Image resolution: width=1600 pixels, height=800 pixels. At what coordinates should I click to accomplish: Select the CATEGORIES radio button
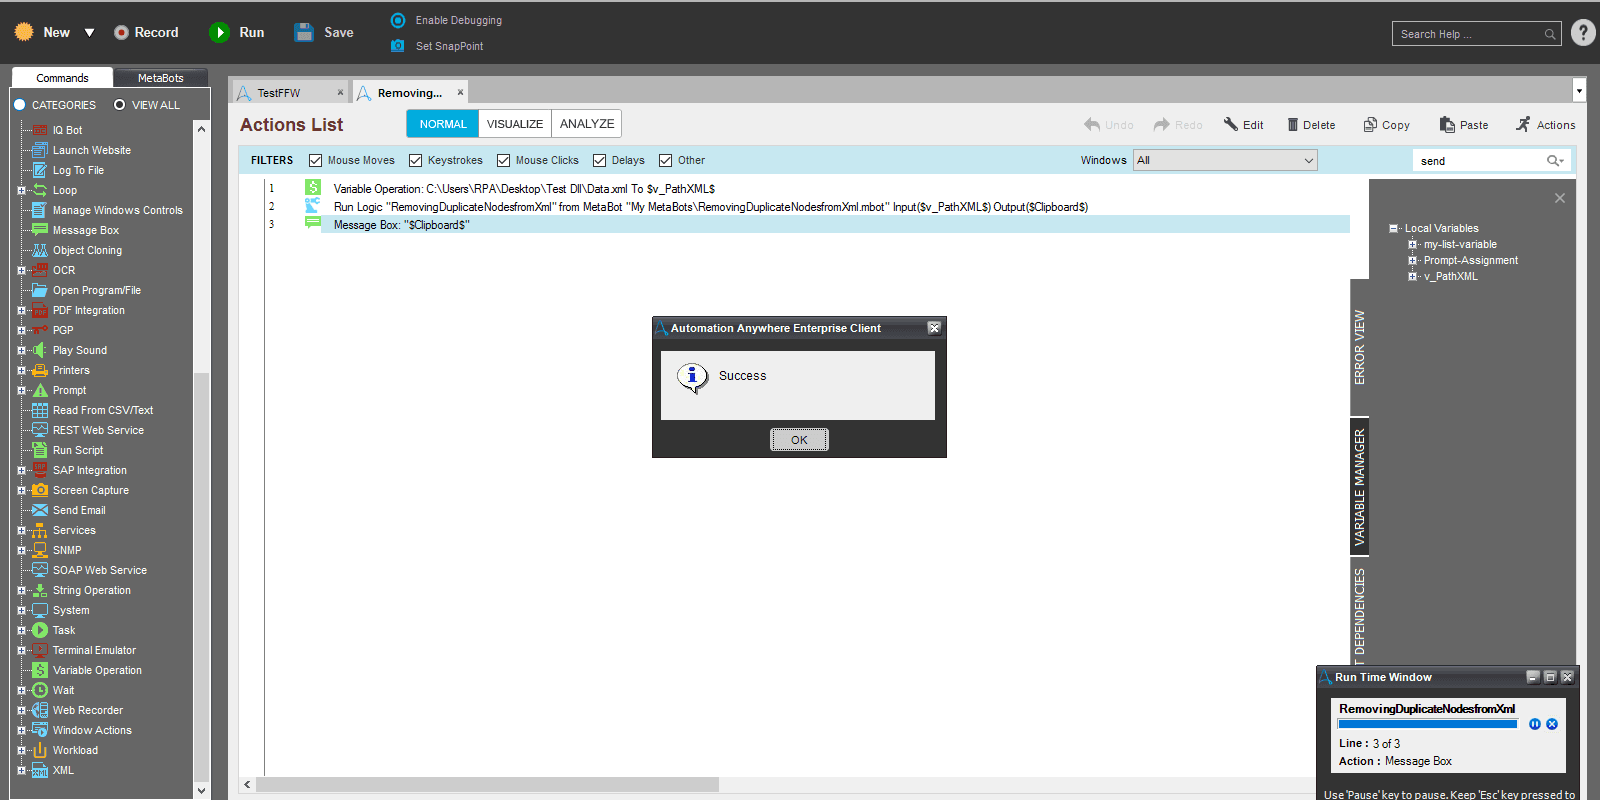(19, 105)
